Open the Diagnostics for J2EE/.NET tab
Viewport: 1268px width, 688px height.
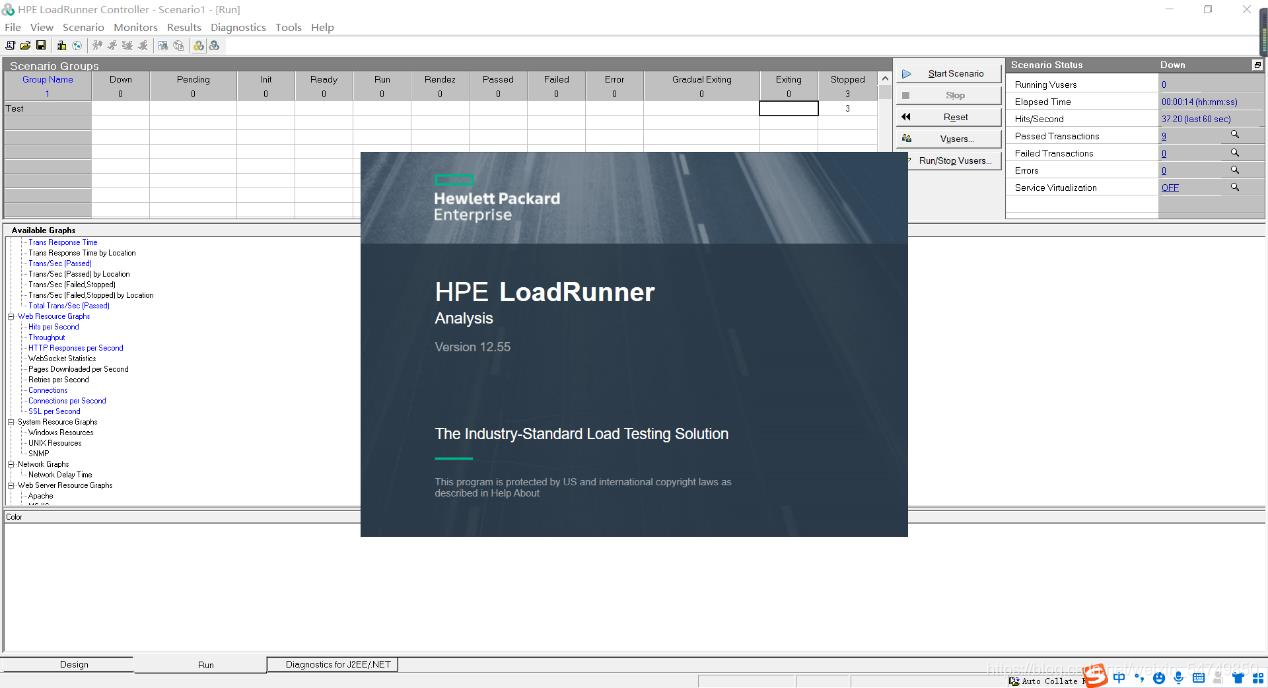pyautogui.click(x=338, y=664)
